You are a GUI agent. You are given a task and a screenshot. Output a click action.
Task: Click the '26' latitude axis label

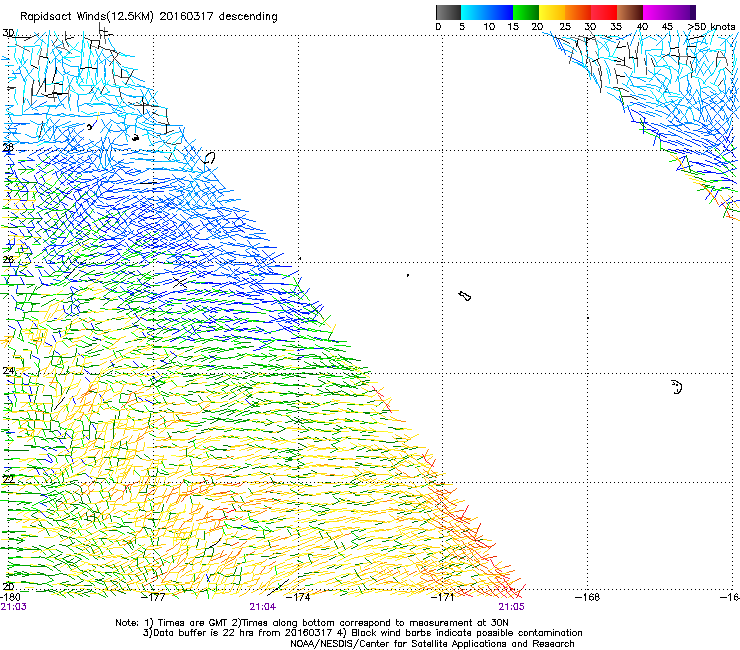[8, 260]
